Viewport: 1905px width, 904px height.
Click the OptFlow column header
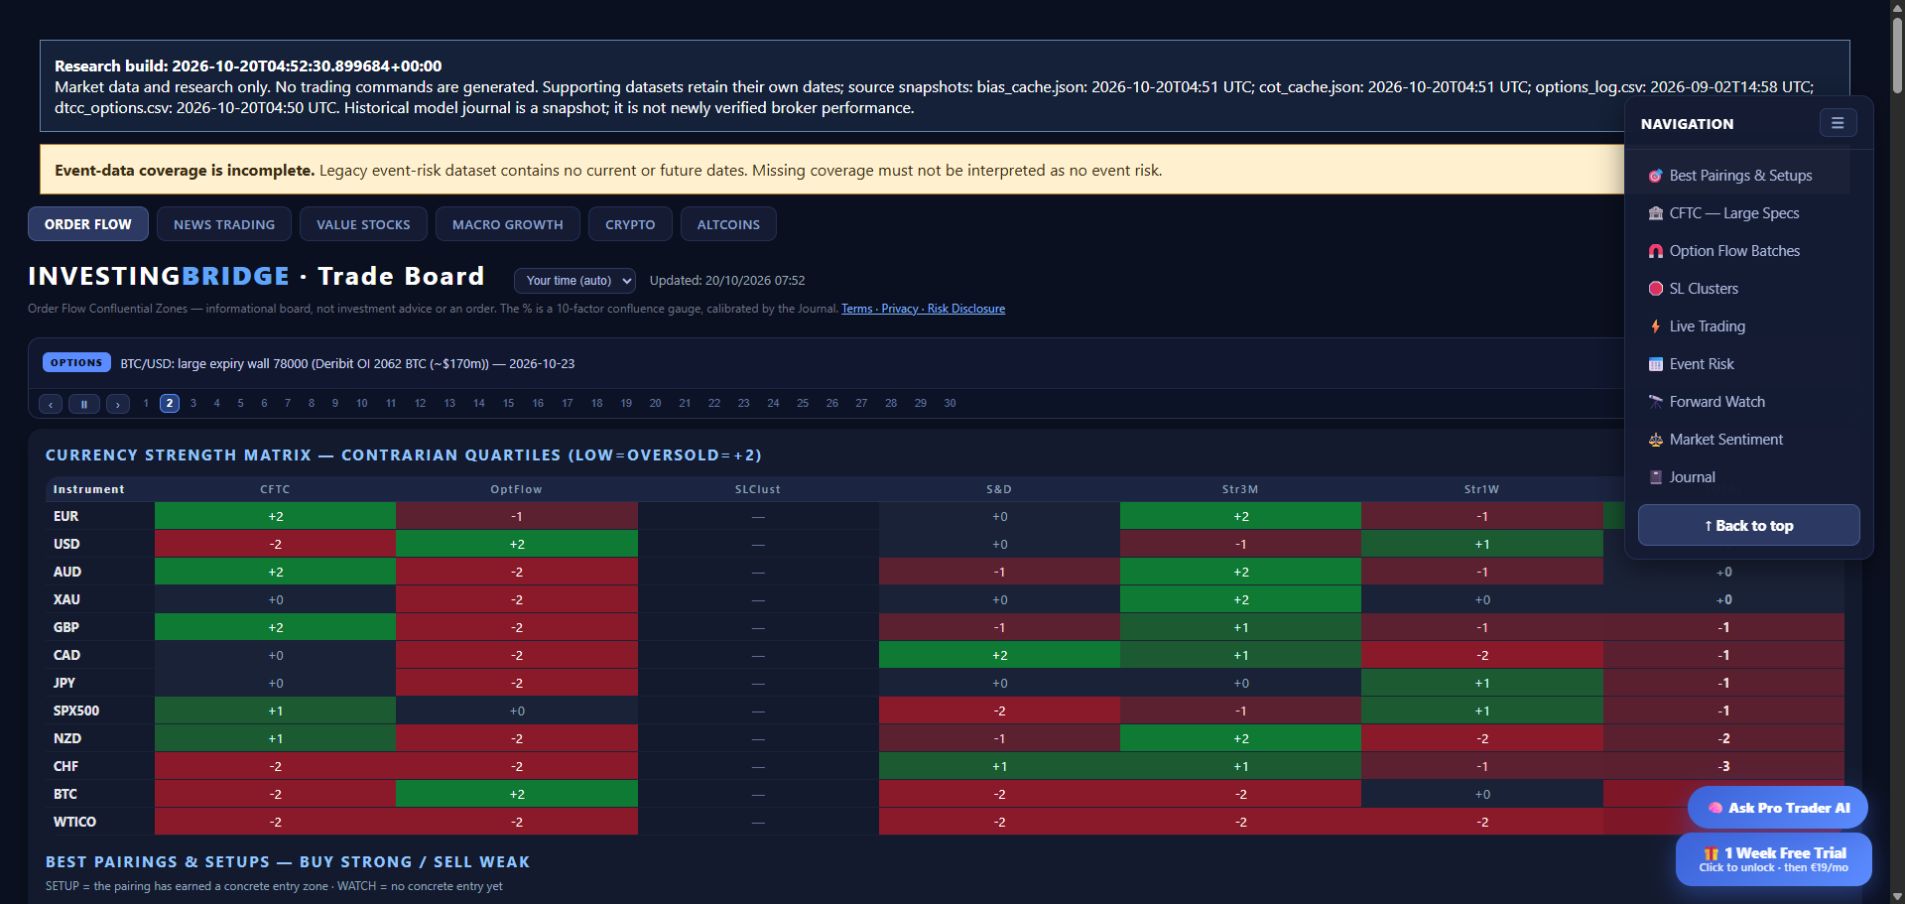coord(516,490)
